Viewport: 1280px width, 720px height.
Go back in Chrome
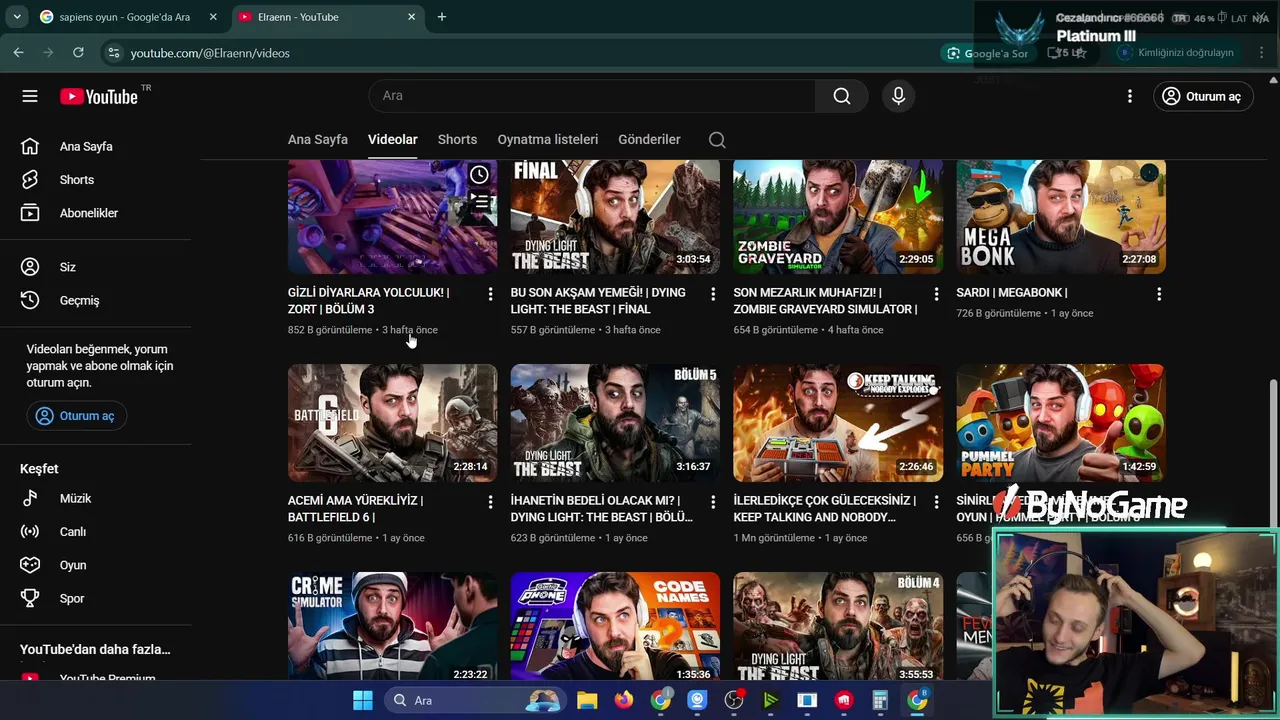pyautogui.click(x=19, y=52)
